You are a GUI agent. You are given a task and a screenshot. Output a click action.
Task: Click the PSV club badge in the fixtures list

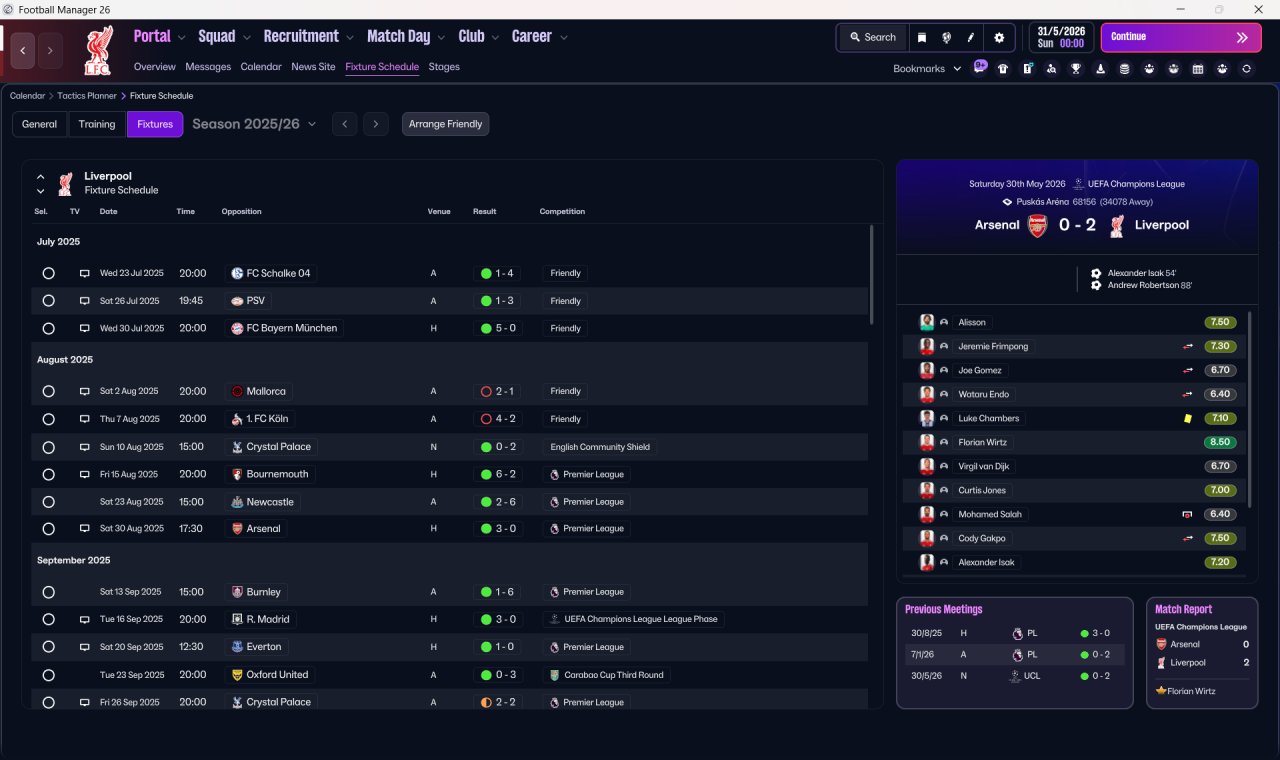click(x=237, y=301)
